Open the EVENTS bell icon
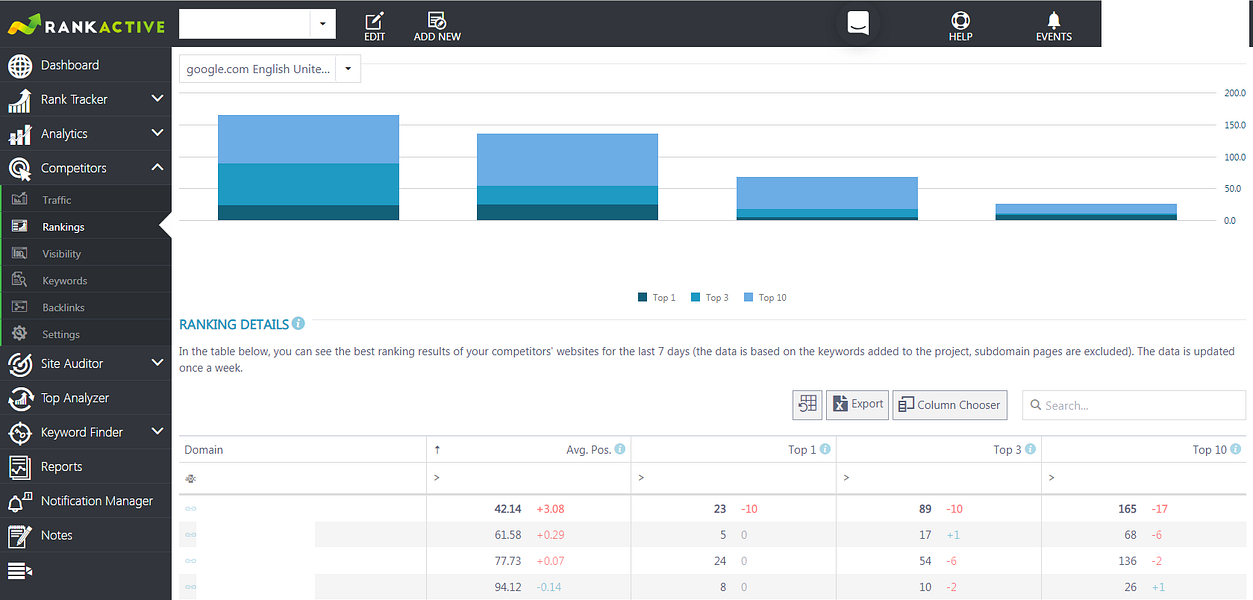 pyautogui.click(x=1054, y=27)
